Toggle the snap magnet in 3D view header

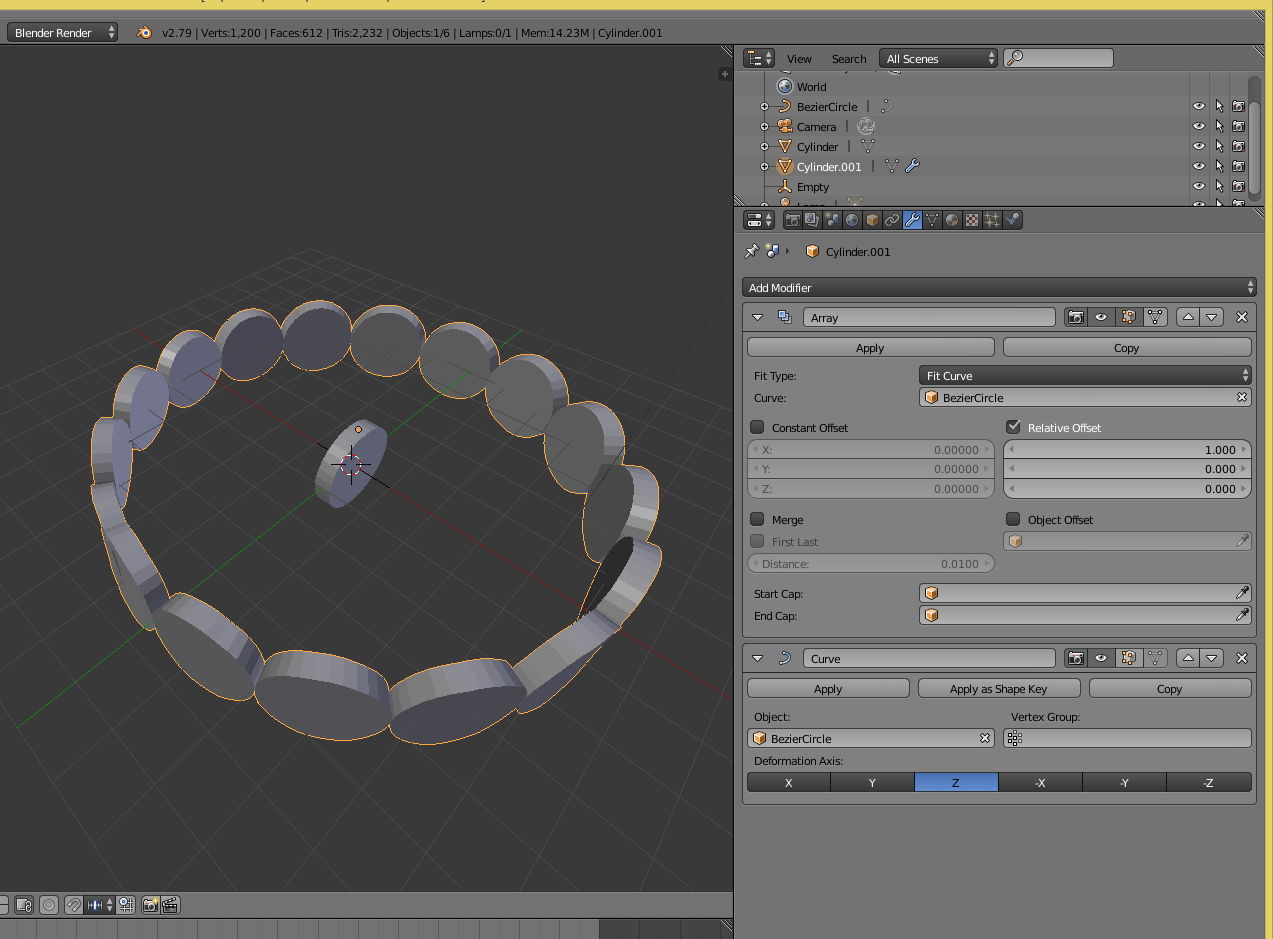tap(74, 905)
